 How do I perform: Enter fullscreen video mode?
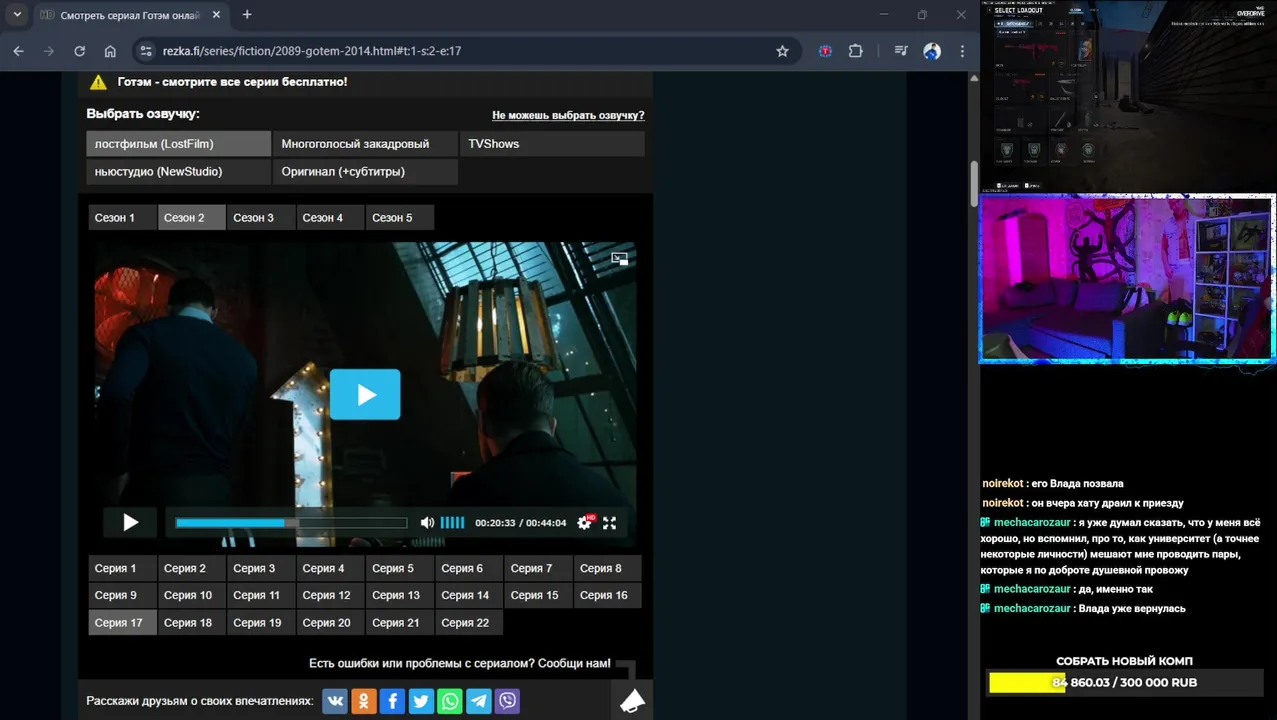click(609, 523)
